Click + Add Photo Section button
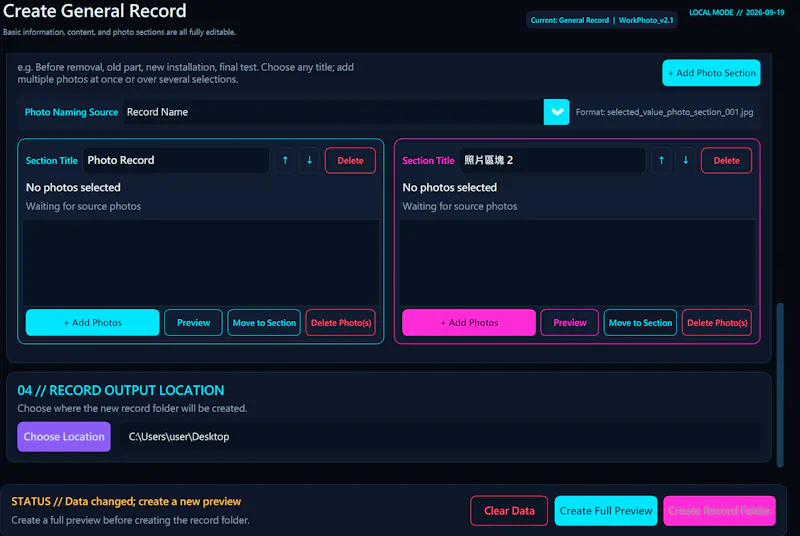 coord(711,73)
